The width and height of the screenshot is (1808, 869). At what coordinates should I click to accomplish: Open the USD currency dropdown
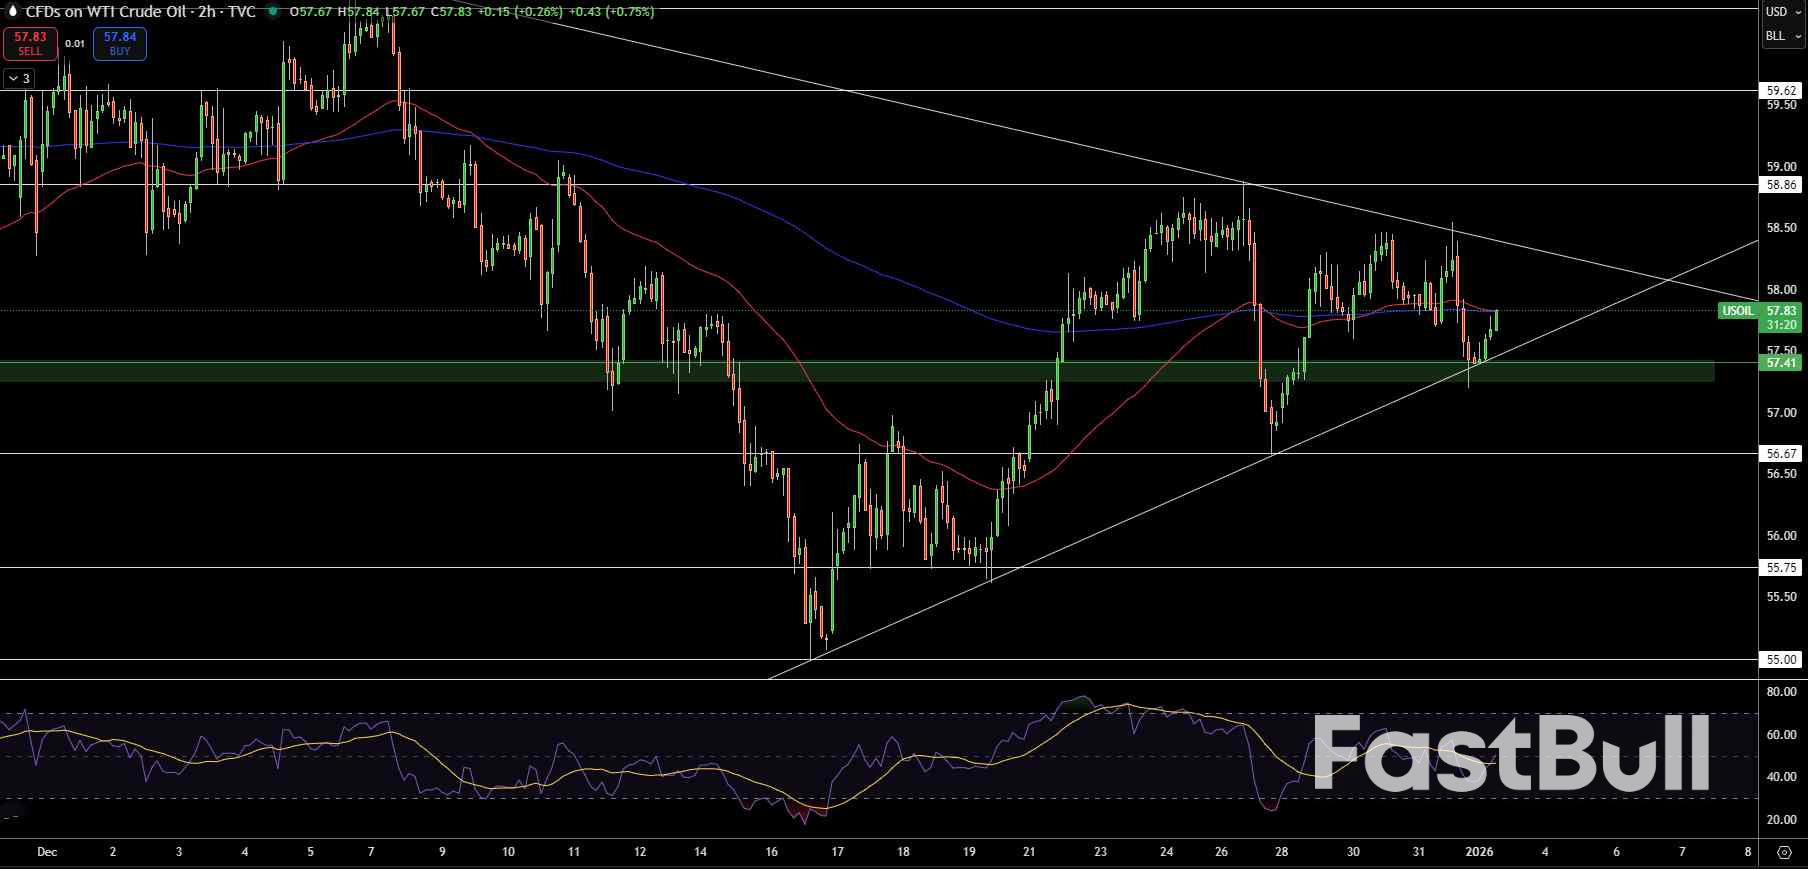[1783, 12]
